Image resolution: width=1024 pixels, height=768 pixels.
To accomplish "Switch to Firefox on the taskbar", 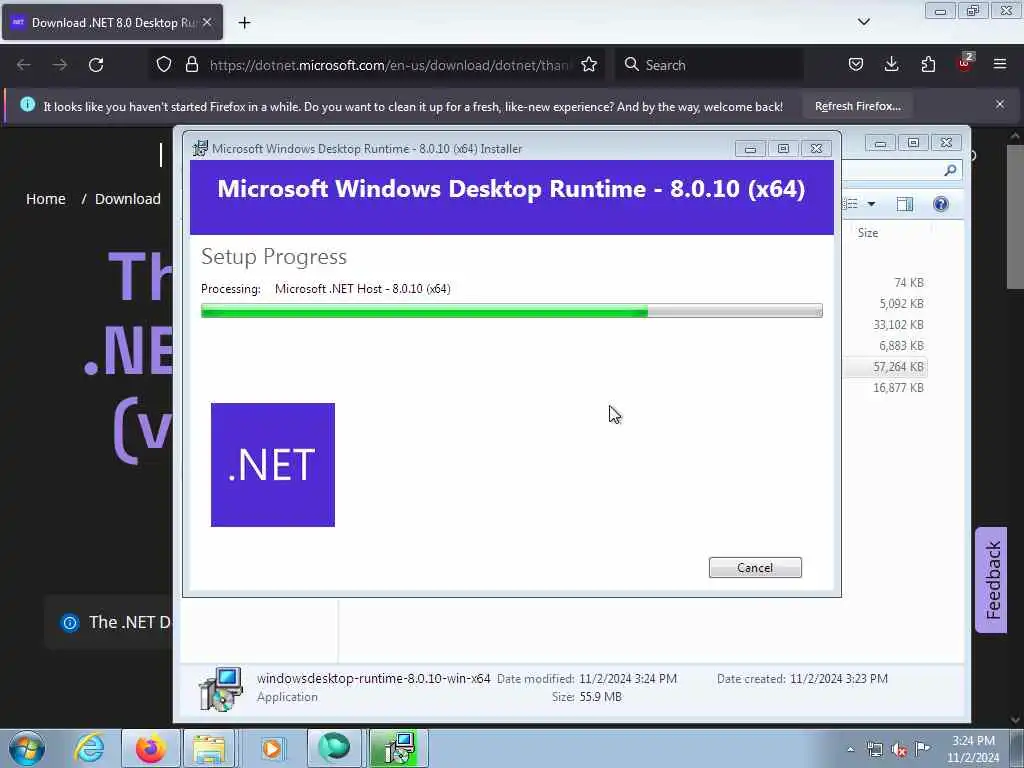I will tap(150, 748).
